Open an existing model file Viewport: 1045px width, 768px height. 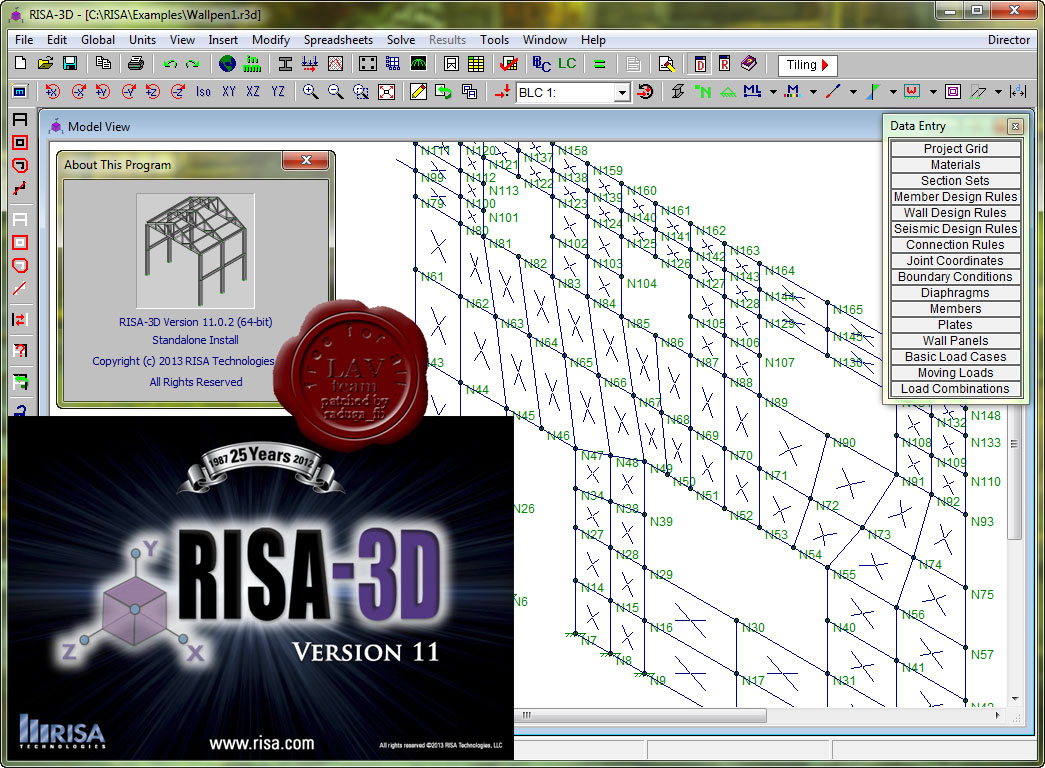[x=45, y=64]
